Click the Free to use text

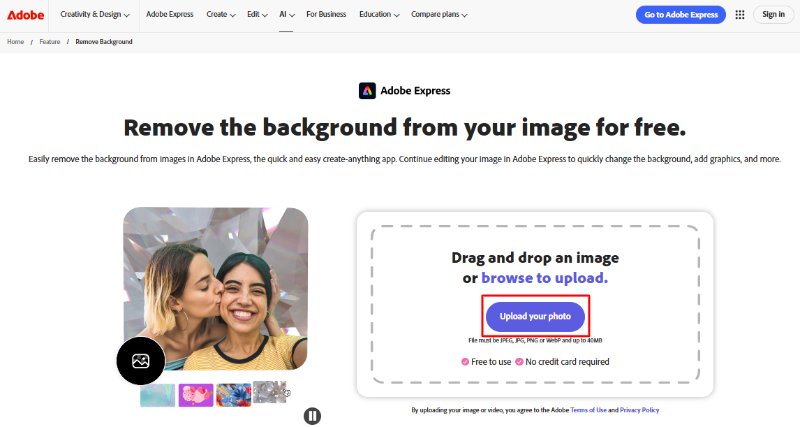pyautogui.click(x=491, y=362)
